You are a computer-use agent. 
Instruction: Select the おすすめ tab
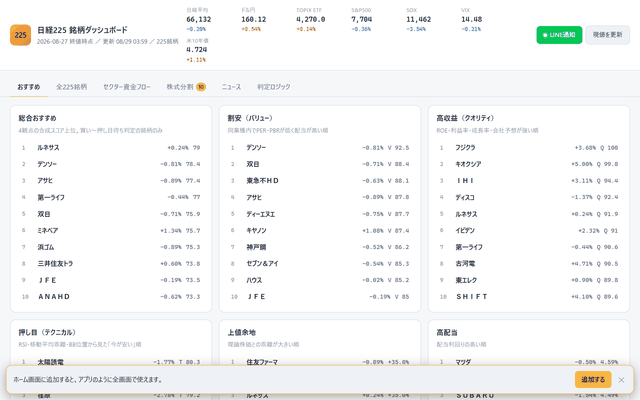tap(29, 87)
